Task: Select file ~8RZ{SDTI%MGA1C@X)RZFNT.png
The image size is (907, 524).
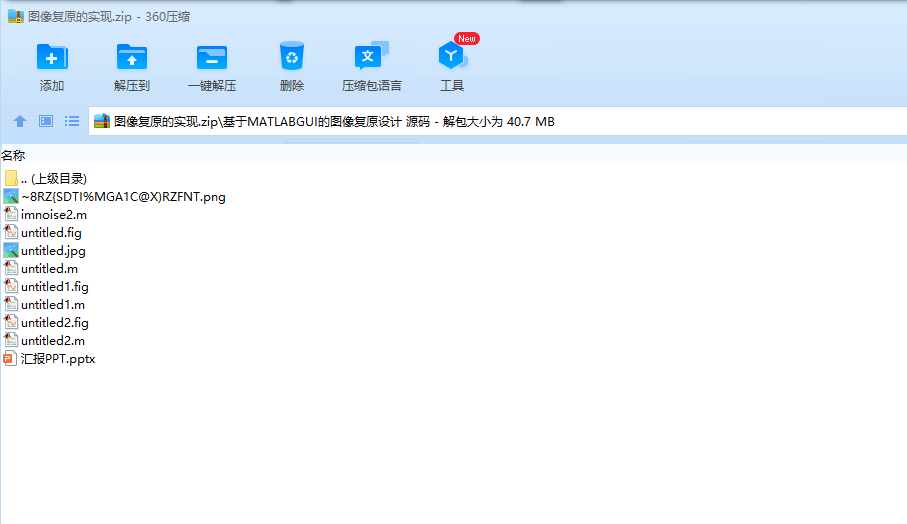Action: [123, 197]
